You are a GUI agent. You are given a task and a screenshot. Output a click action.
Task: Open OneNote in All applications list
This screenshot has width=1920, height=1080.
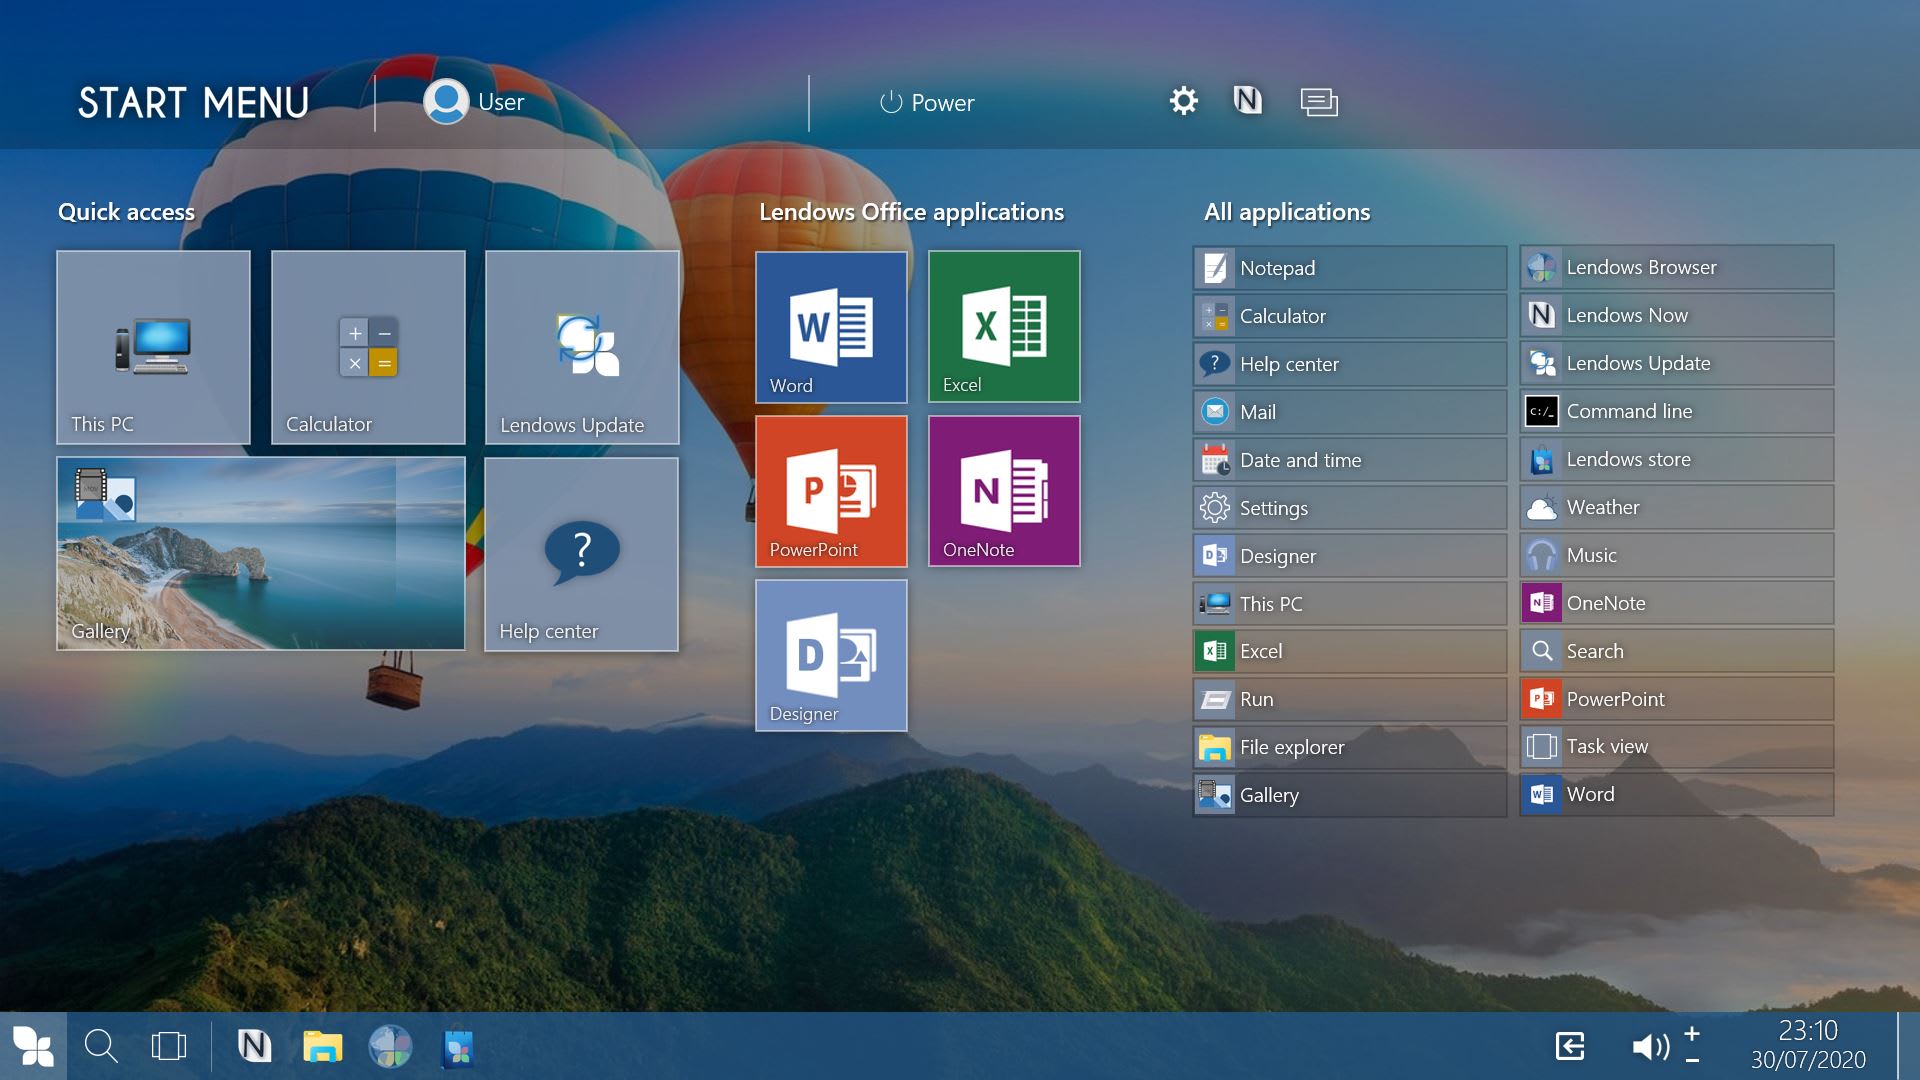1677,603
